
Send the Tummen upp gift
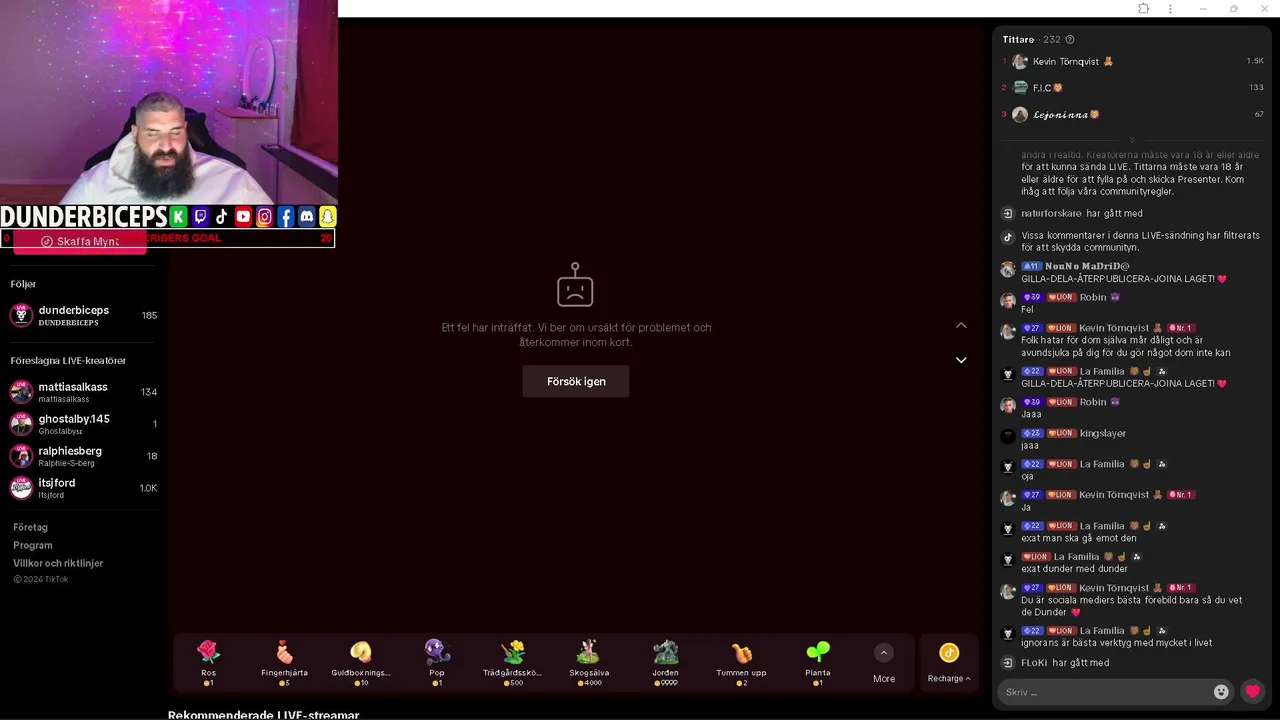[741, 662]
